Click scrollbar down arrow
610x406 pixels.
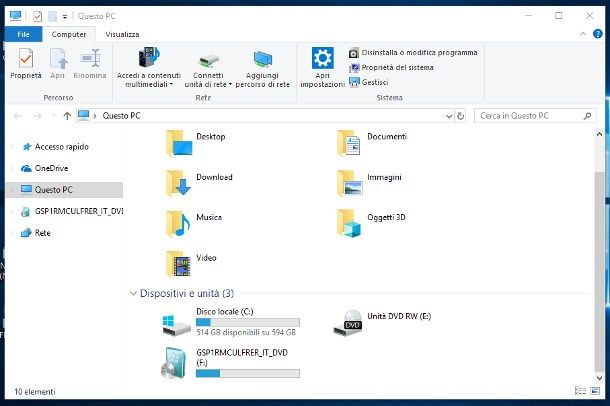click(x=599, y=378)
